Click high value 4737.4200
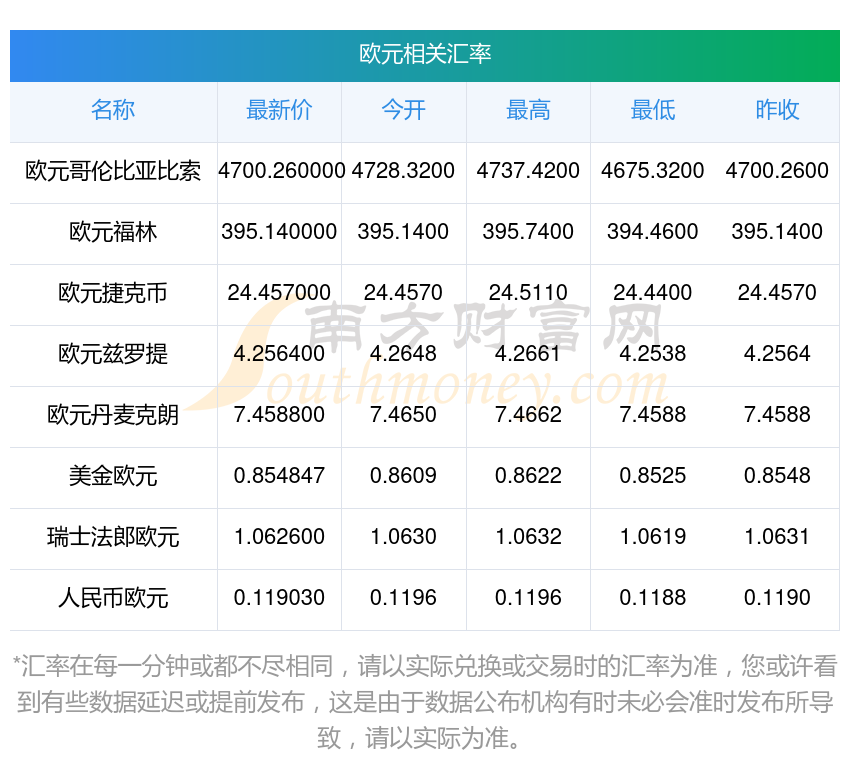 [528, 171]
